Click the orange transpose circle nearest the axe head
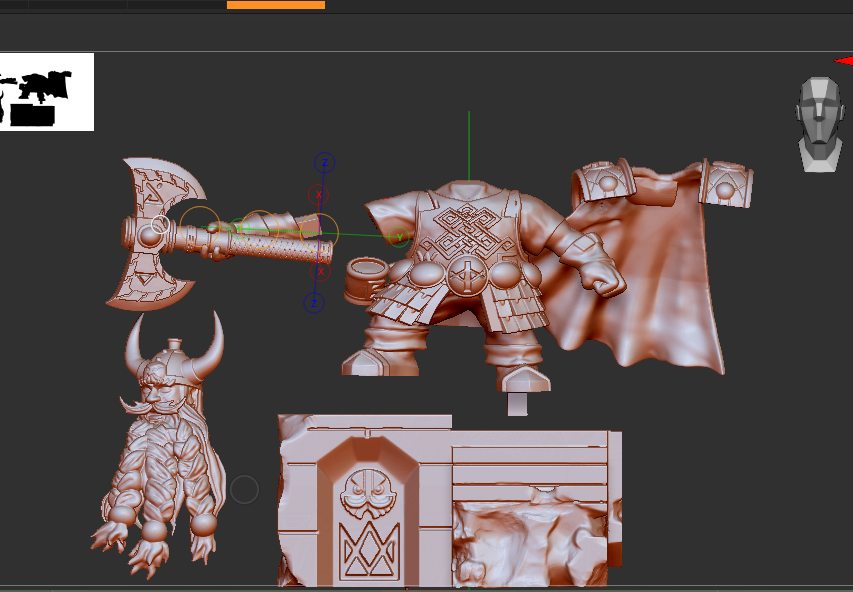This screenshot has width=853, height=592. [200, 226]
